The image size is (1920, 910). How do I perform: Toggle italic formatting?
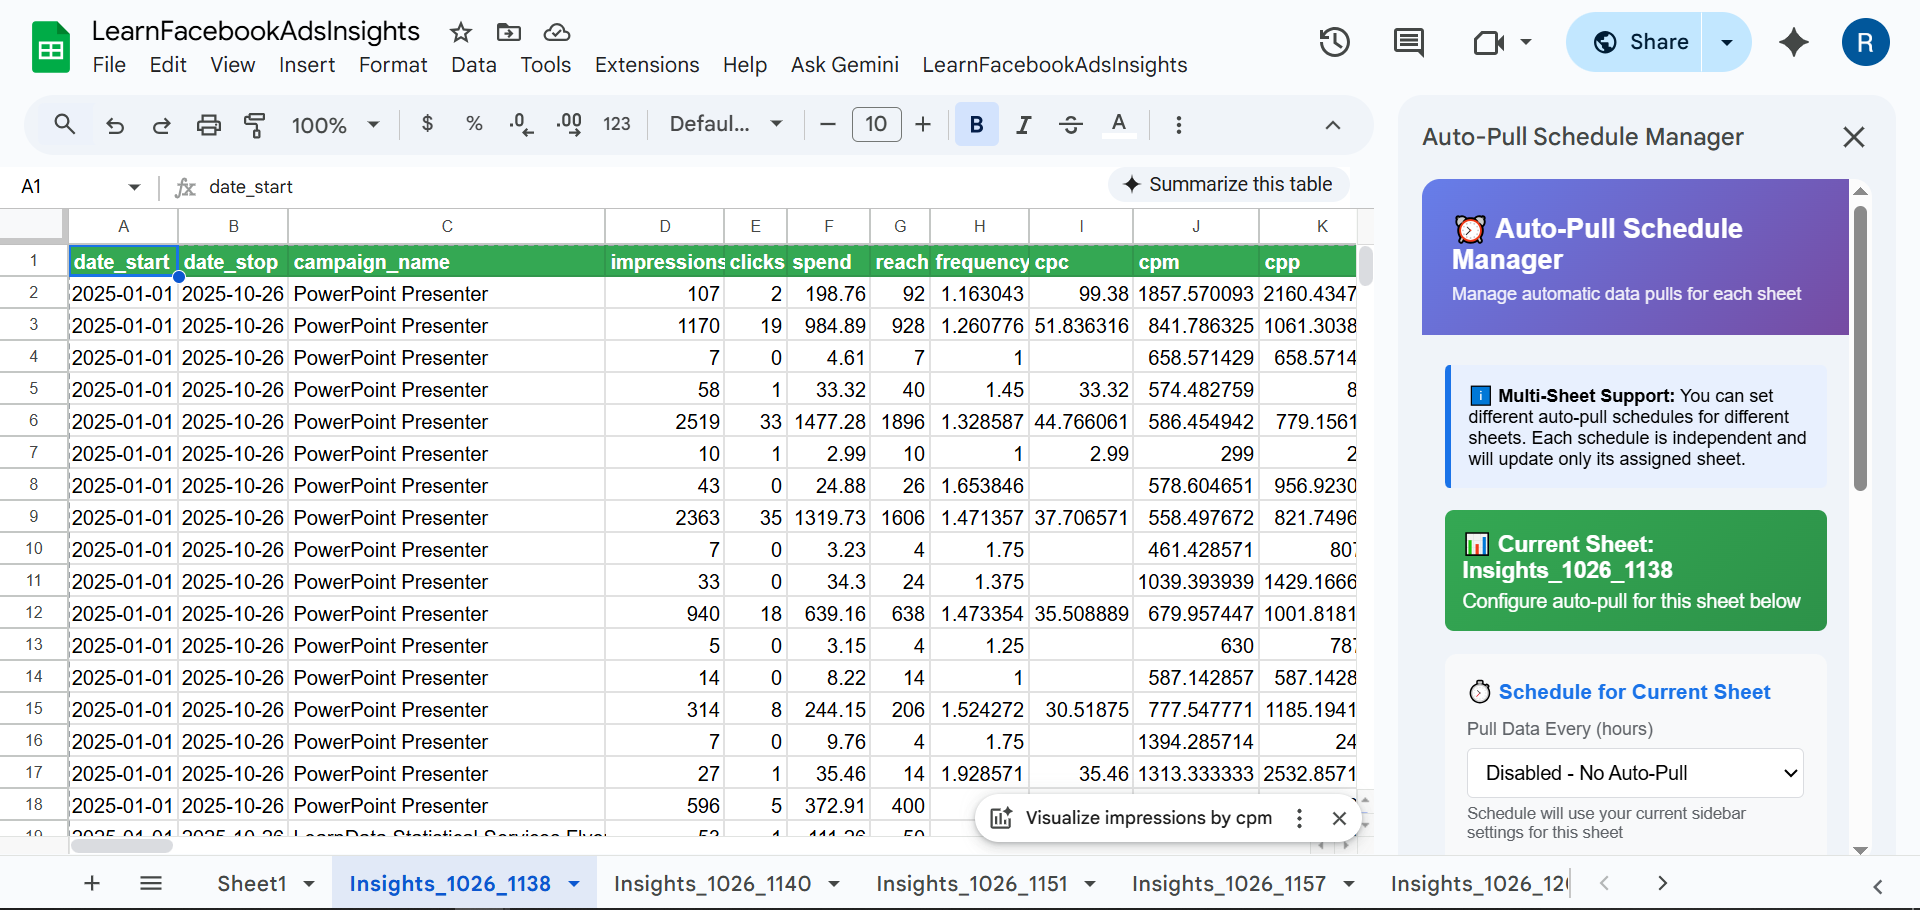(x=1023, y=125)
